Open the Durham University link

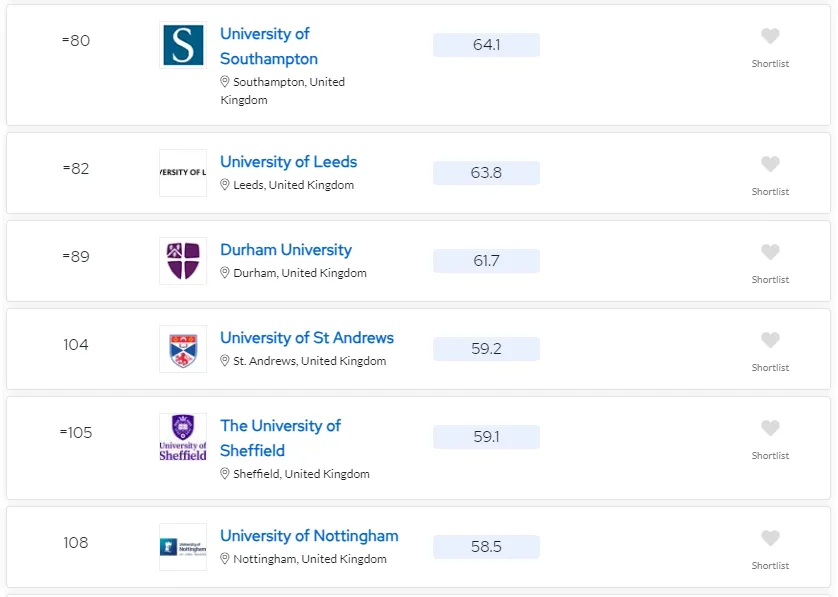point(286,250)
